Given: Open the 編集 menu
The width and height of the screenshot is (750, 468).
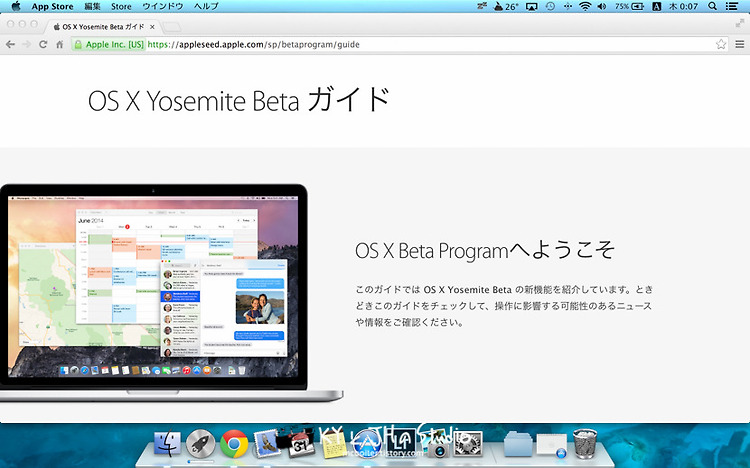Looking at the screenshot, I should tap(92, 6).
